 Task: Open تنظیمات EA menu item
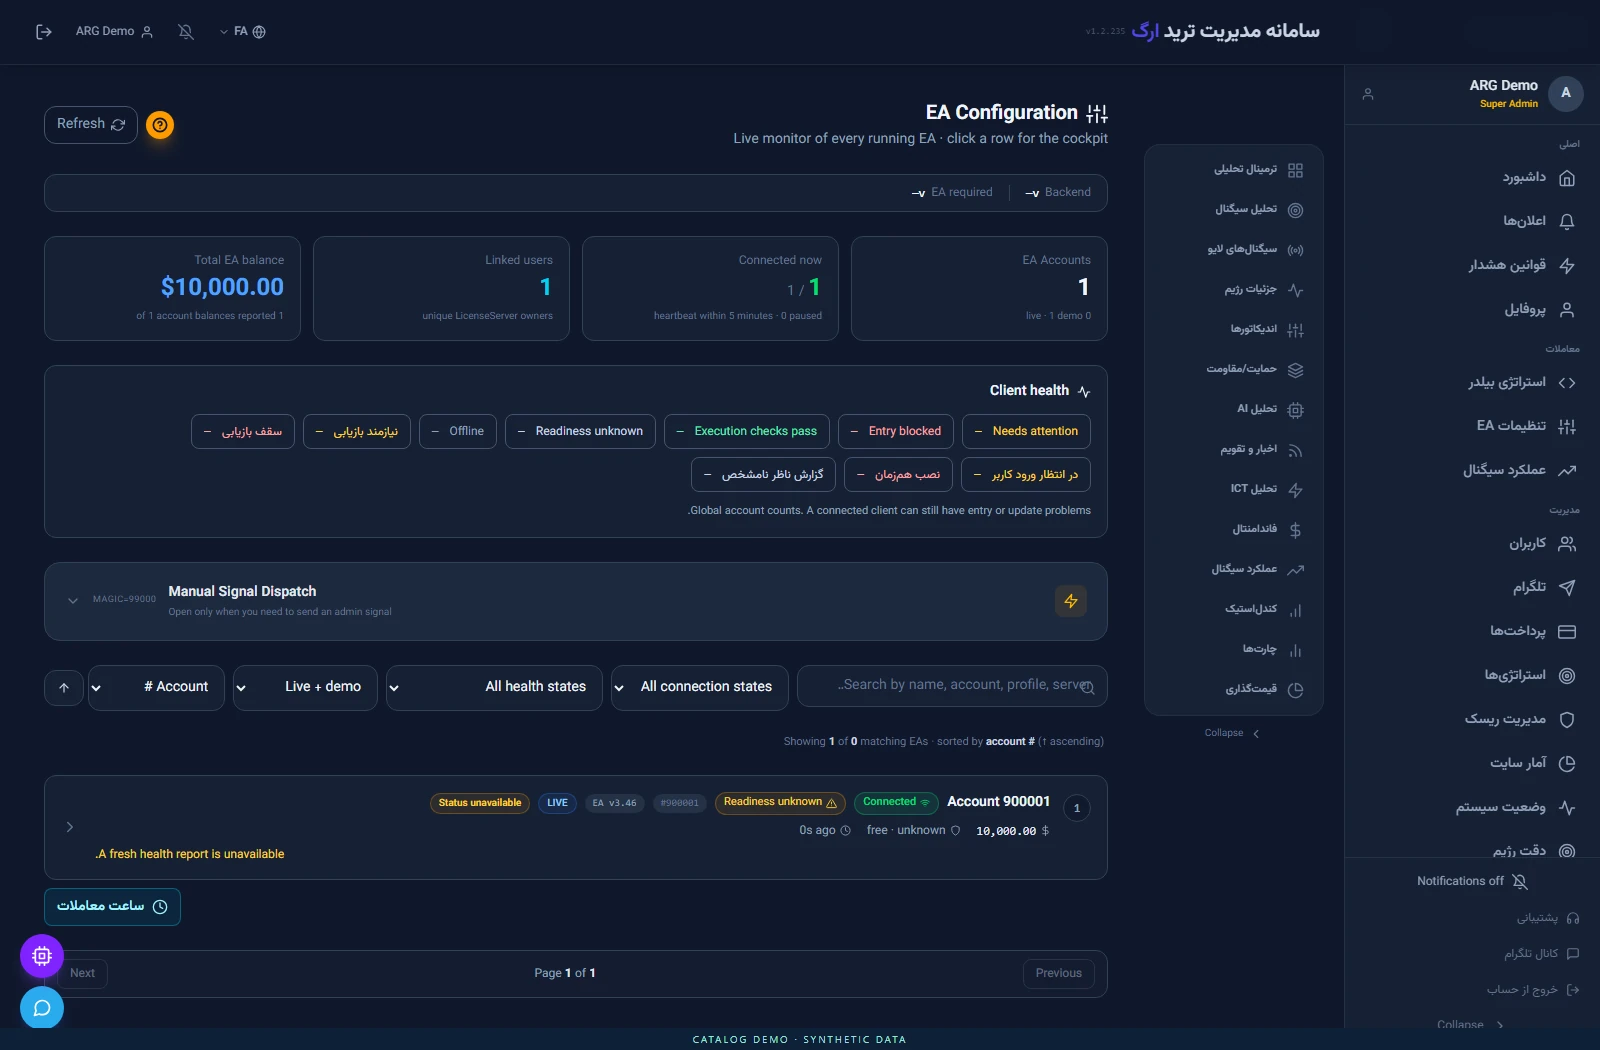tap(1525, 426)
